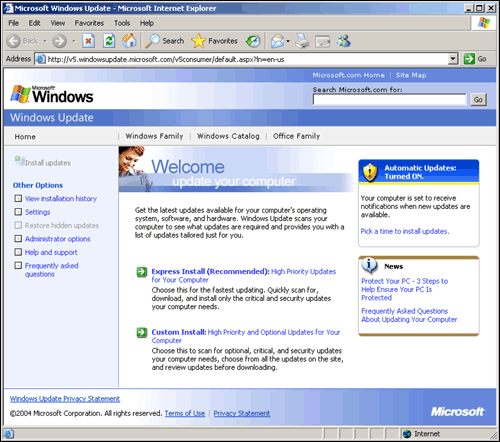Go to Home page icon
500x442 pixels.
tap(129, 41)
